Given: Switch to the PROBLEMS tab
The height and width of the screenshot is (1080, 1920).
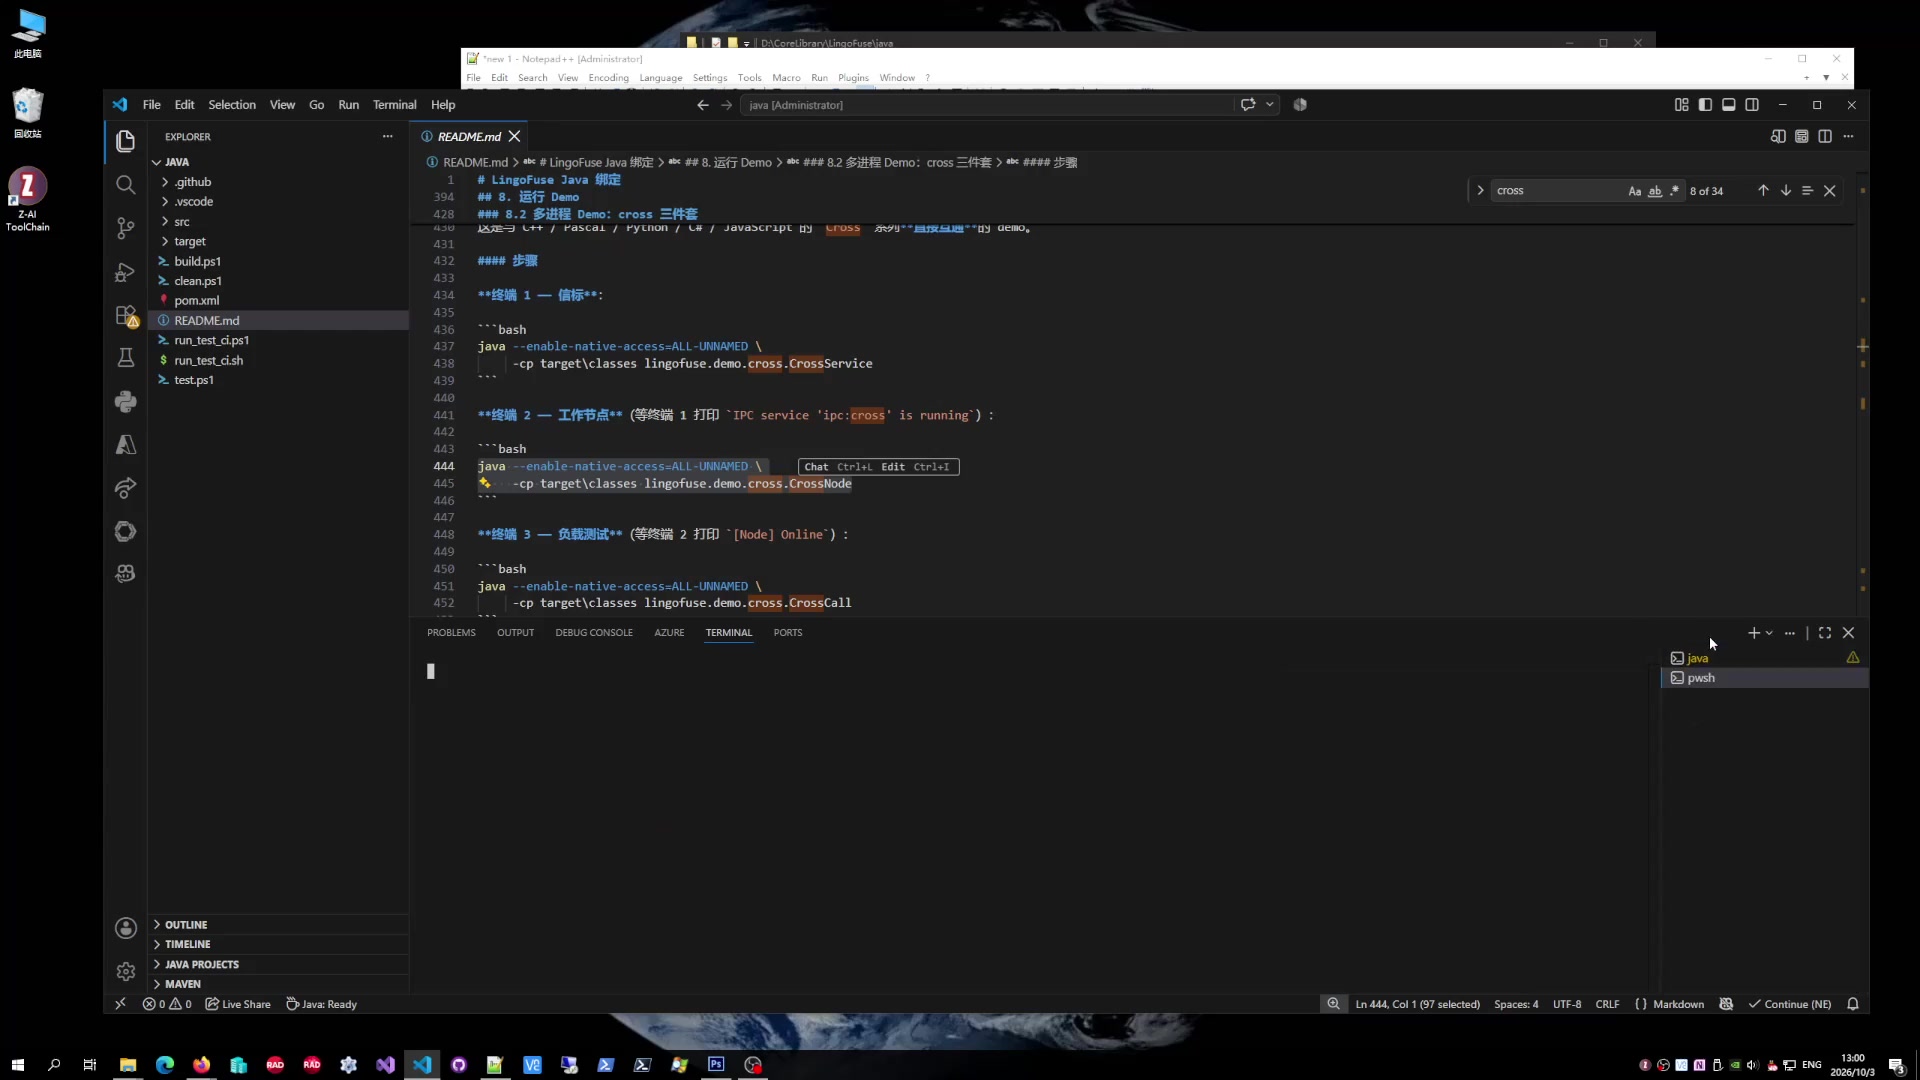Looking at the screenshot, I should tap(451, 633).
